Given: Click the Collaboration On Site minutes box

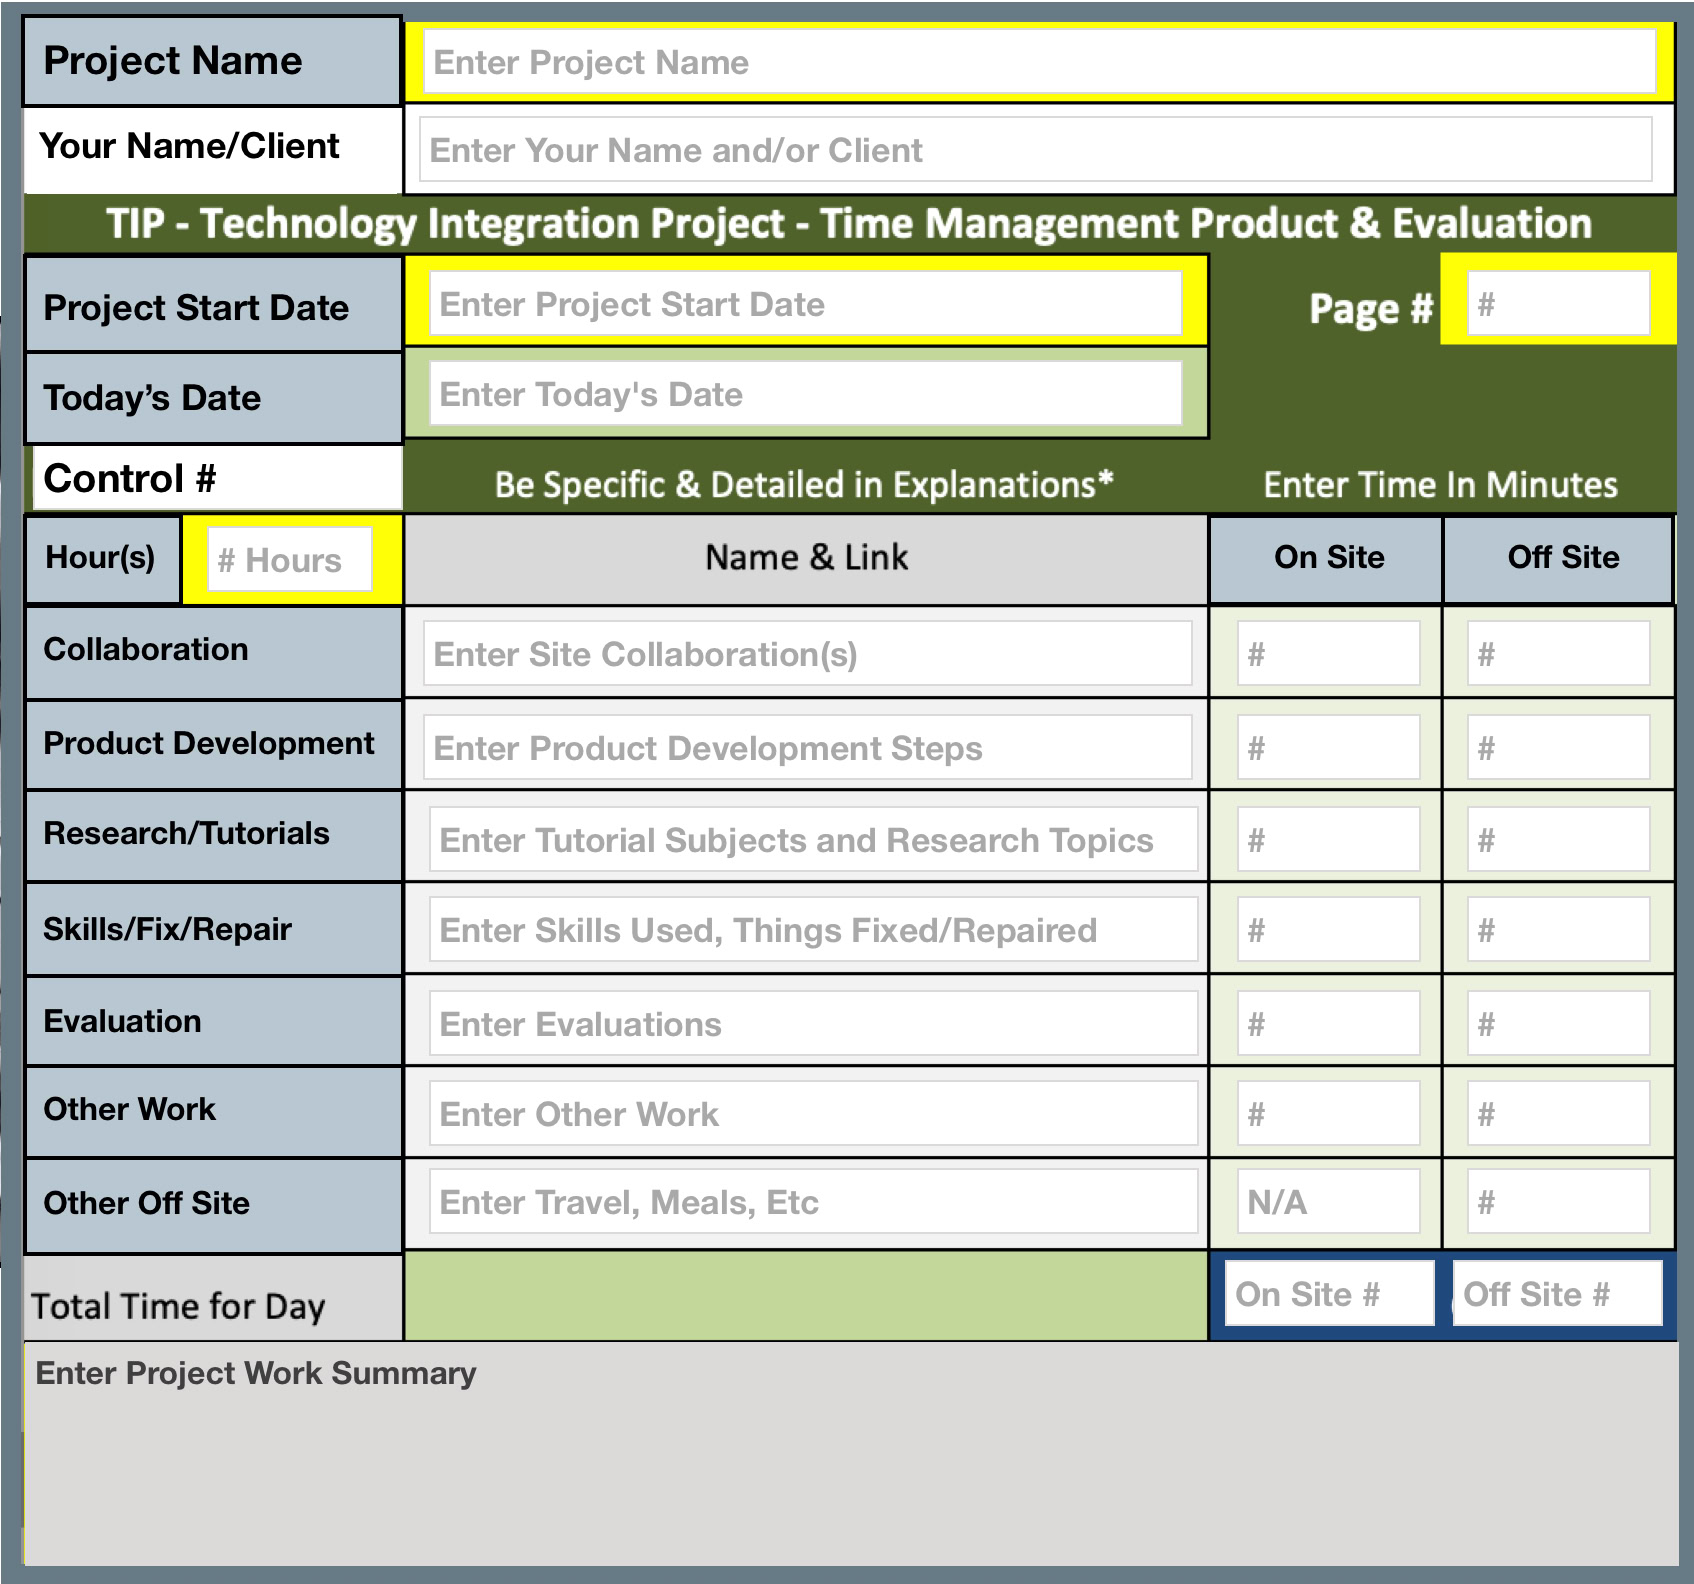Looking at the screenshot, I should 1328,653.
